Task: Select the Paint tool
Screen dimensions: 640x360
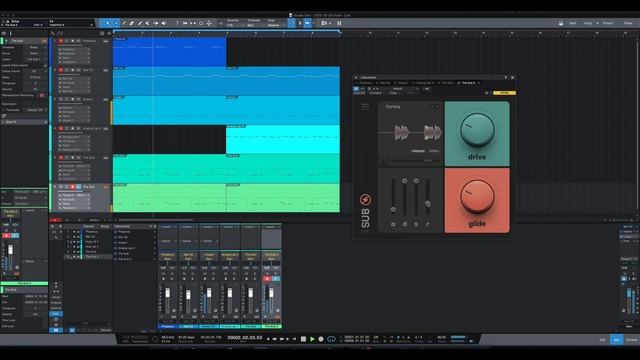Action: [140, 23]
